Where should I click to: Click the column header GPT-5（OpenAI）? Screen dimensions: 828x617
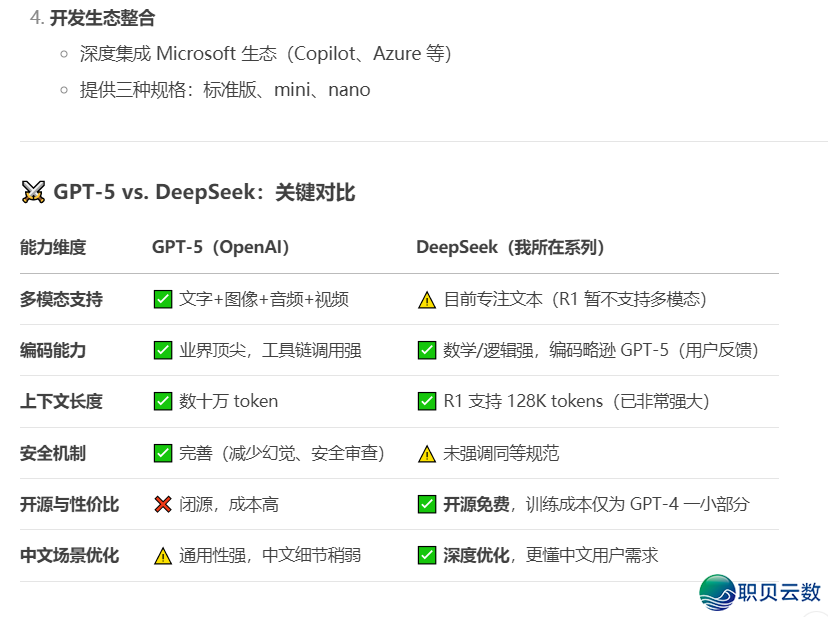(x=221, y=247)
